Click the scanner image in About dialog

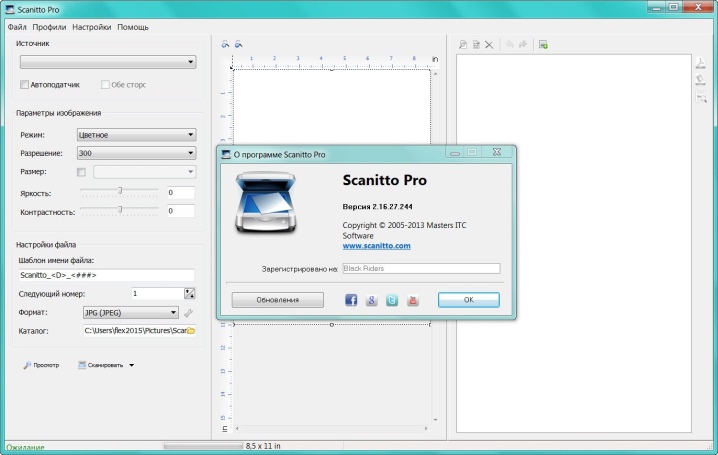point(266,202)
